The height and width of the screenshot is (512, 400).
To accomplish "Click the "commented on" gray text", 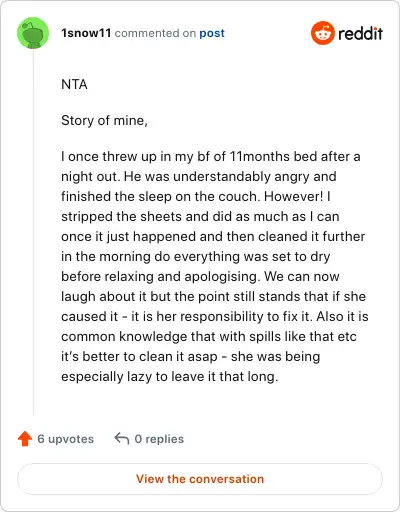I will 155,33.
